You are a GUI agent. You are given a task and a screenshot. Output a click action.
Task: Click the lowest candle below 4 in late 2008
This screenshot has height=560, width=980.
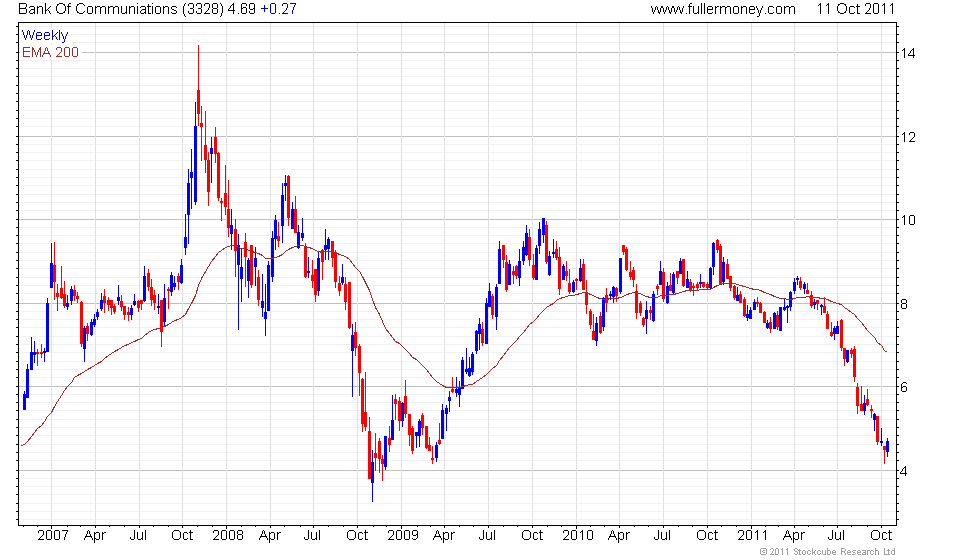[372, 475]
